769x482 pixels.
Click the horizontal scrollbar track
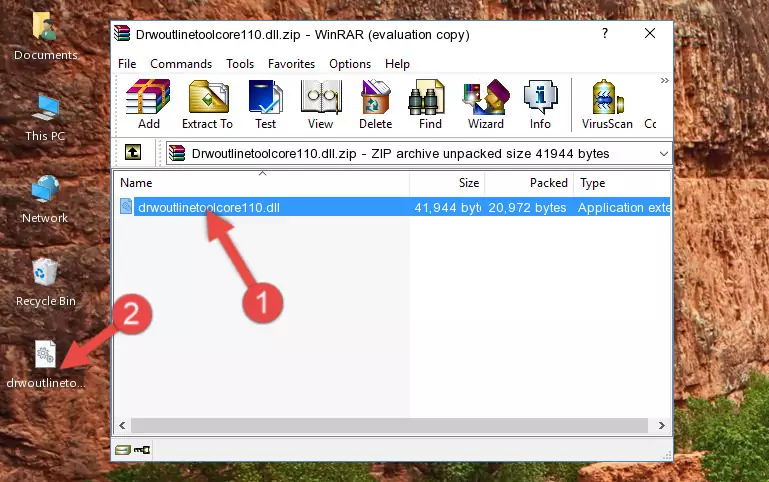point(389,425)
